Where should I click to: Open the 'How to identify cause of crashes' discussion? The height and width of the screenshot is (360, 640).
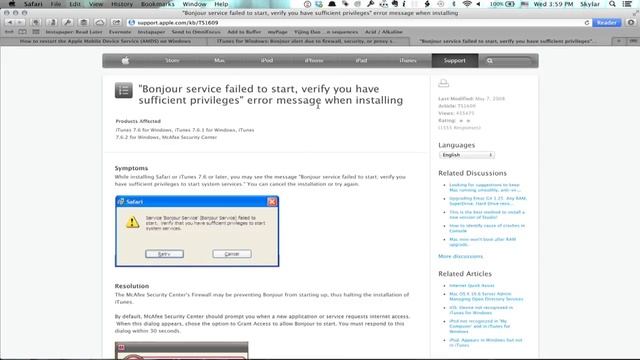click(487, 228)
